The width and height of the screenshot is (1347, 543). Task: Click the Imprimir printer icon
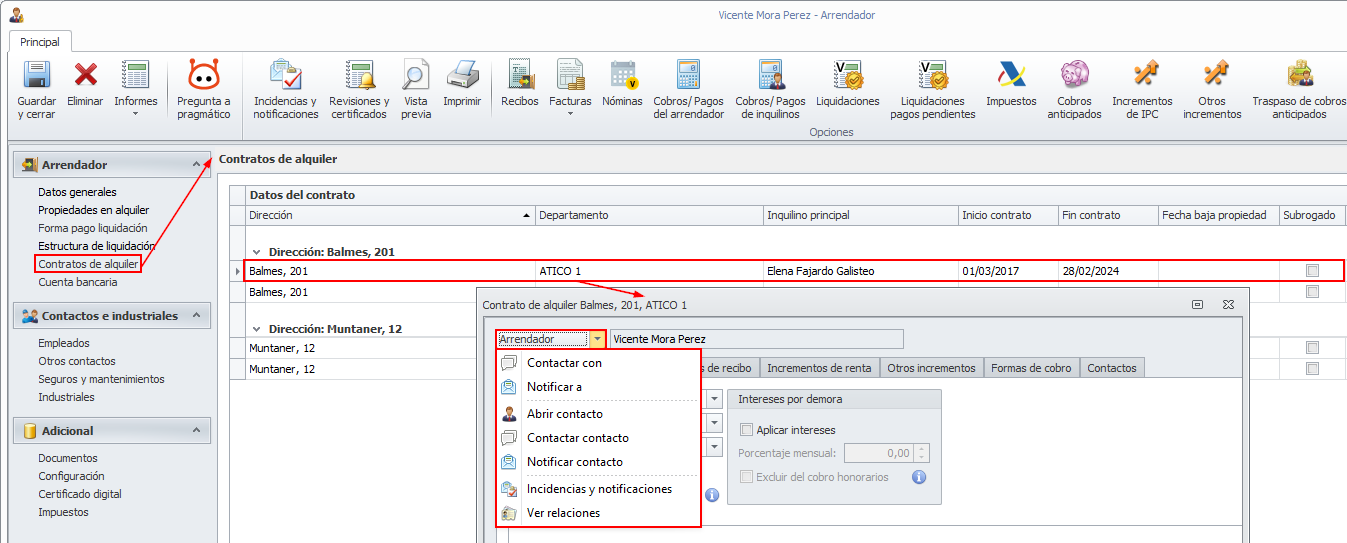click(462, 75)
